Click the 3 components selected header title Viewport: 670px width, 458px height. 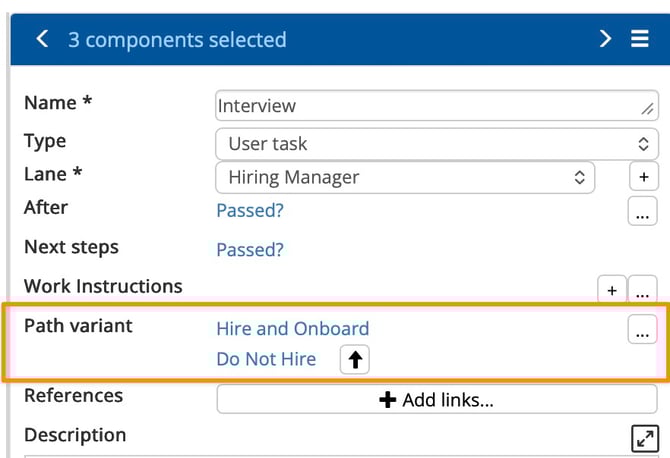[x=177, y=40]
